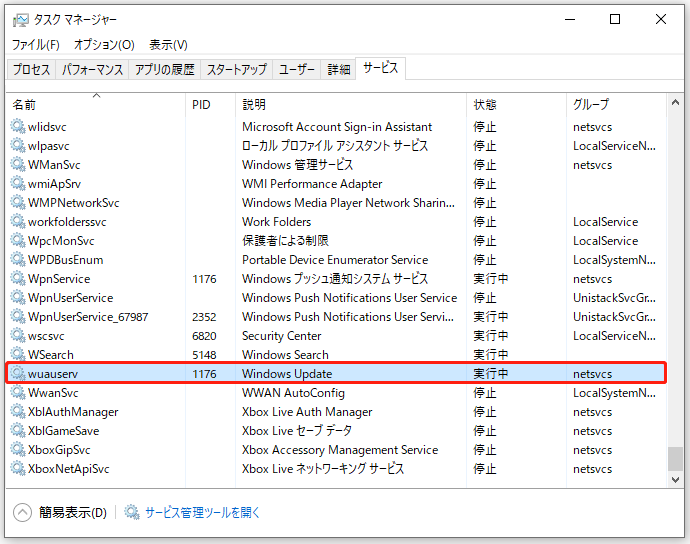Image resolution: width=690 pixels, height=544 pixels.
Task: Sort services by the 状態 column header
Action: pyautogui.click(x=516, y=104)
